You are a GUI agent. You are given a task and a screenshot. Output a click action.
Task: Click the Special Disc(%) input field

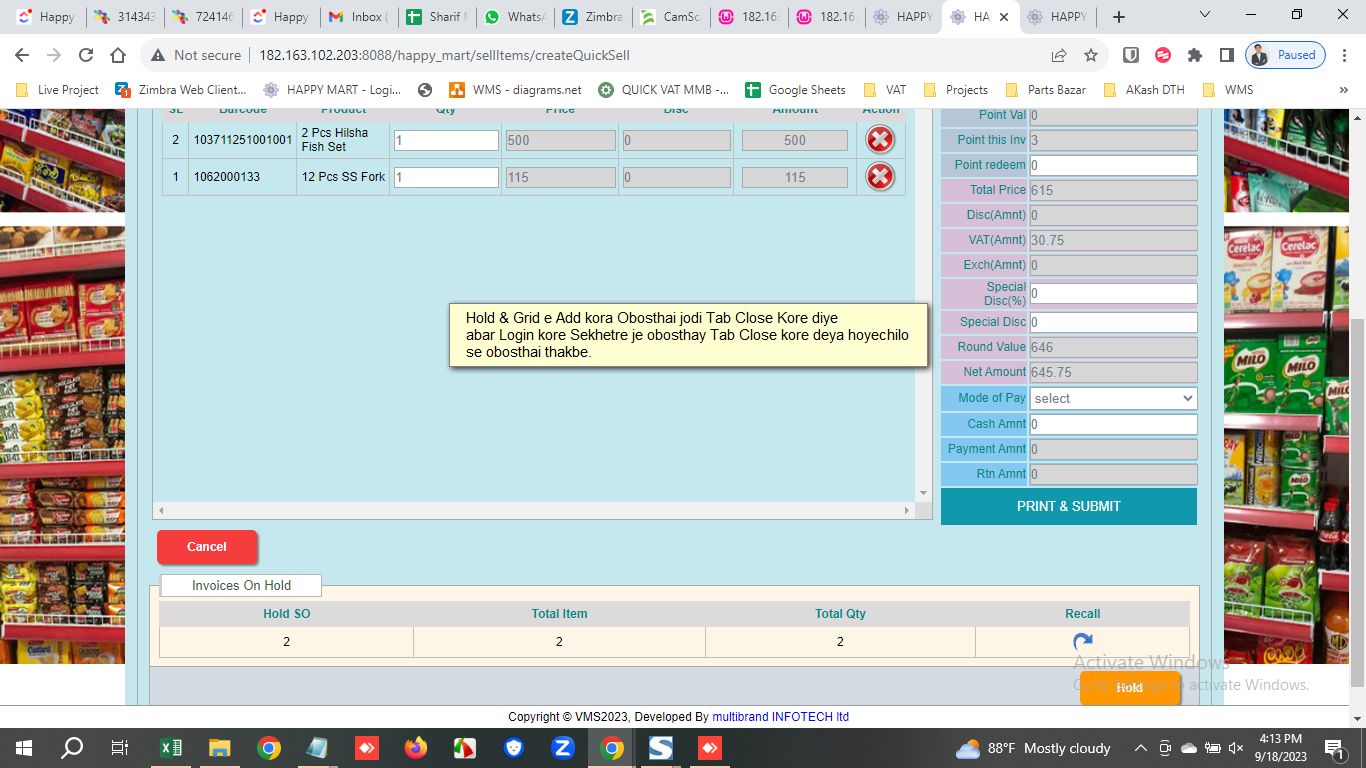click(1113, 294)
